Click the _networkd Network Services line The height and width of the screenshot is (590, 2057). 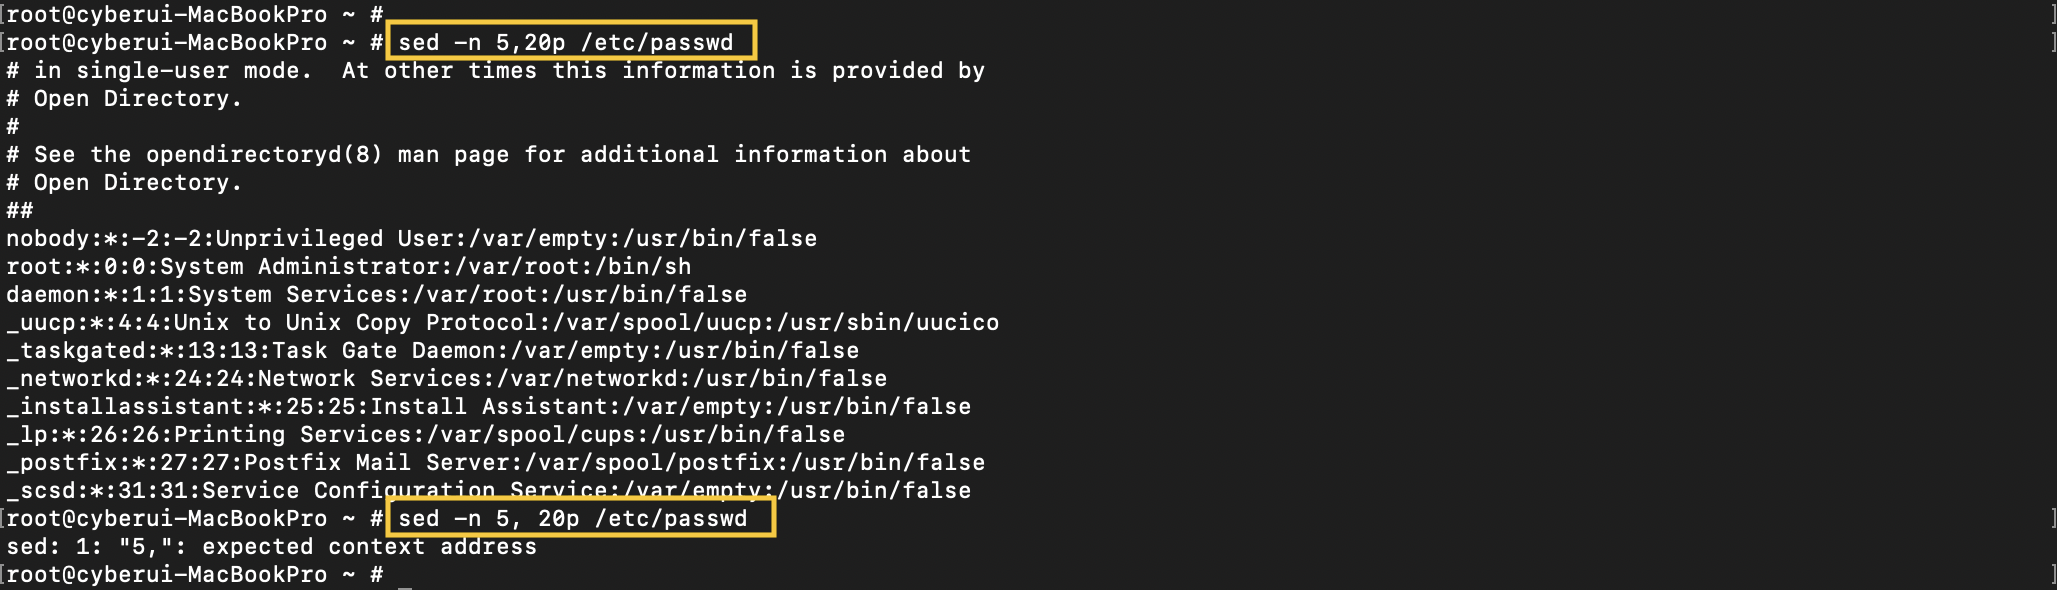447,379
